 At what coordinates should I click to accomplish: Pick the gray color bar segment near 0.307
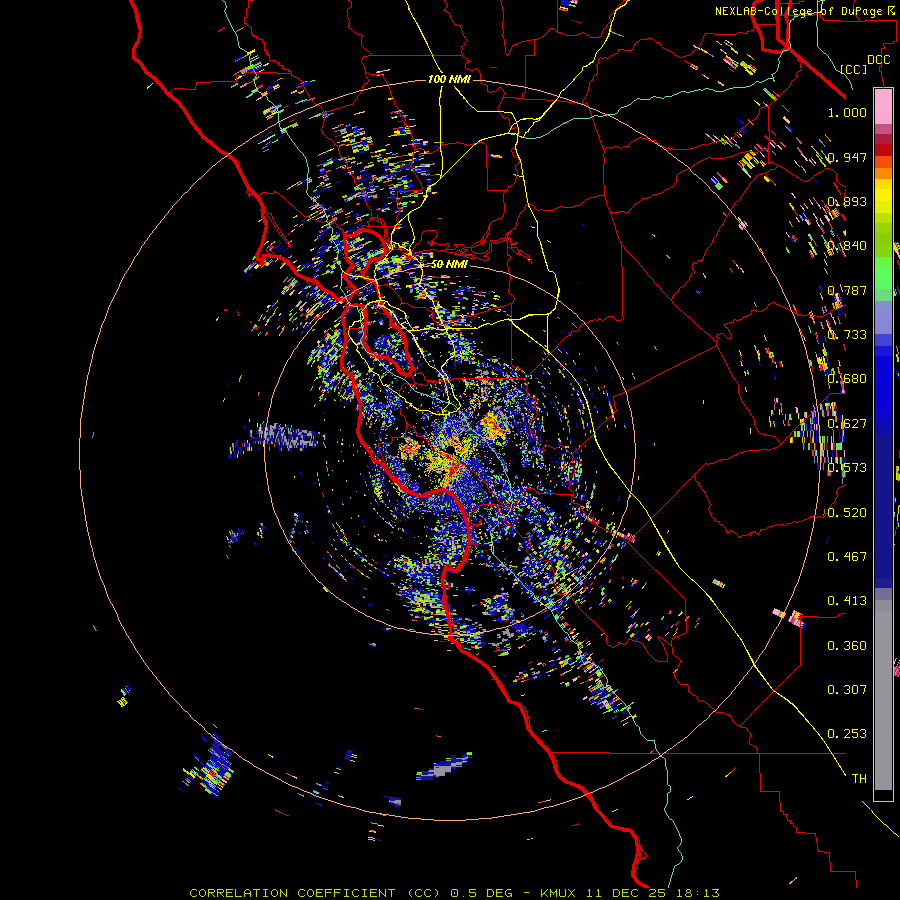pos(883,695)
